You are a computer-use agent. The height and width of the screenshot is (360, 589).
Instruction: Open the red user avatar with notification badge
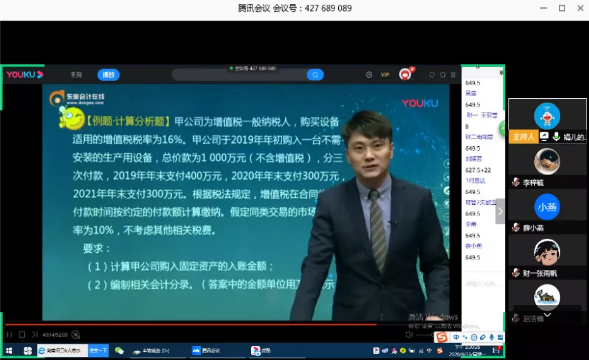(x=405, y=74)
